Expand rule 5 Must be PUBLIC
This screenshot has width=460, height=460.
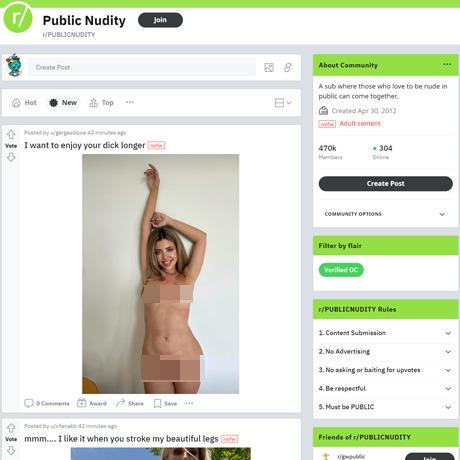[385, 407]
